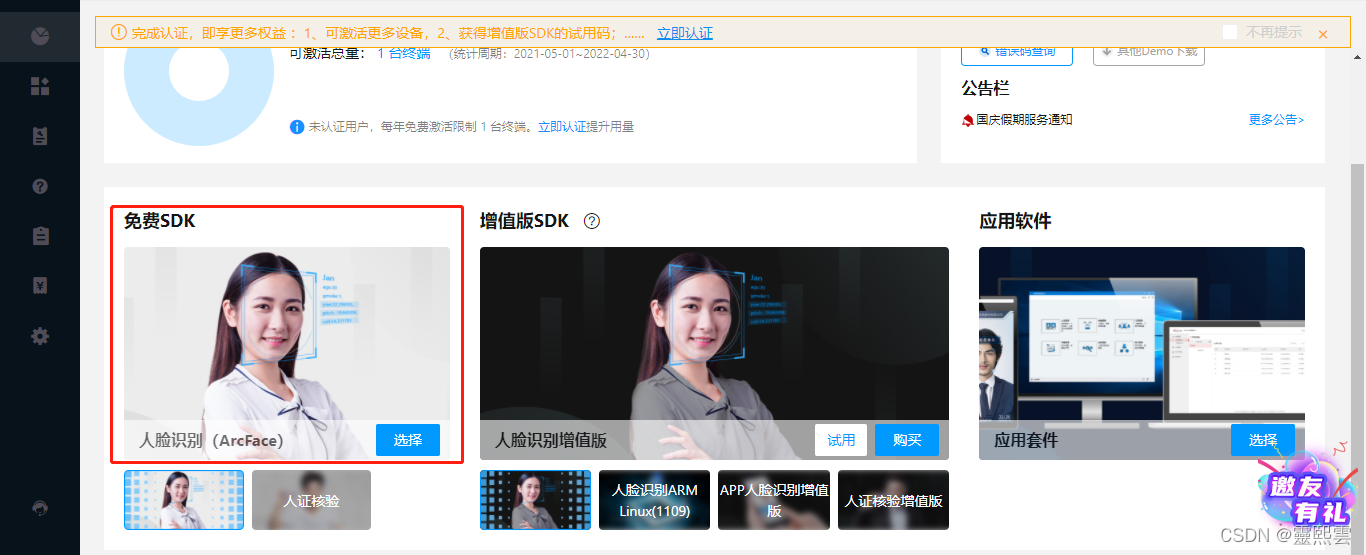
Task: Select the ArcFace face recognition thumbnail
Action: tap(184, 500)
